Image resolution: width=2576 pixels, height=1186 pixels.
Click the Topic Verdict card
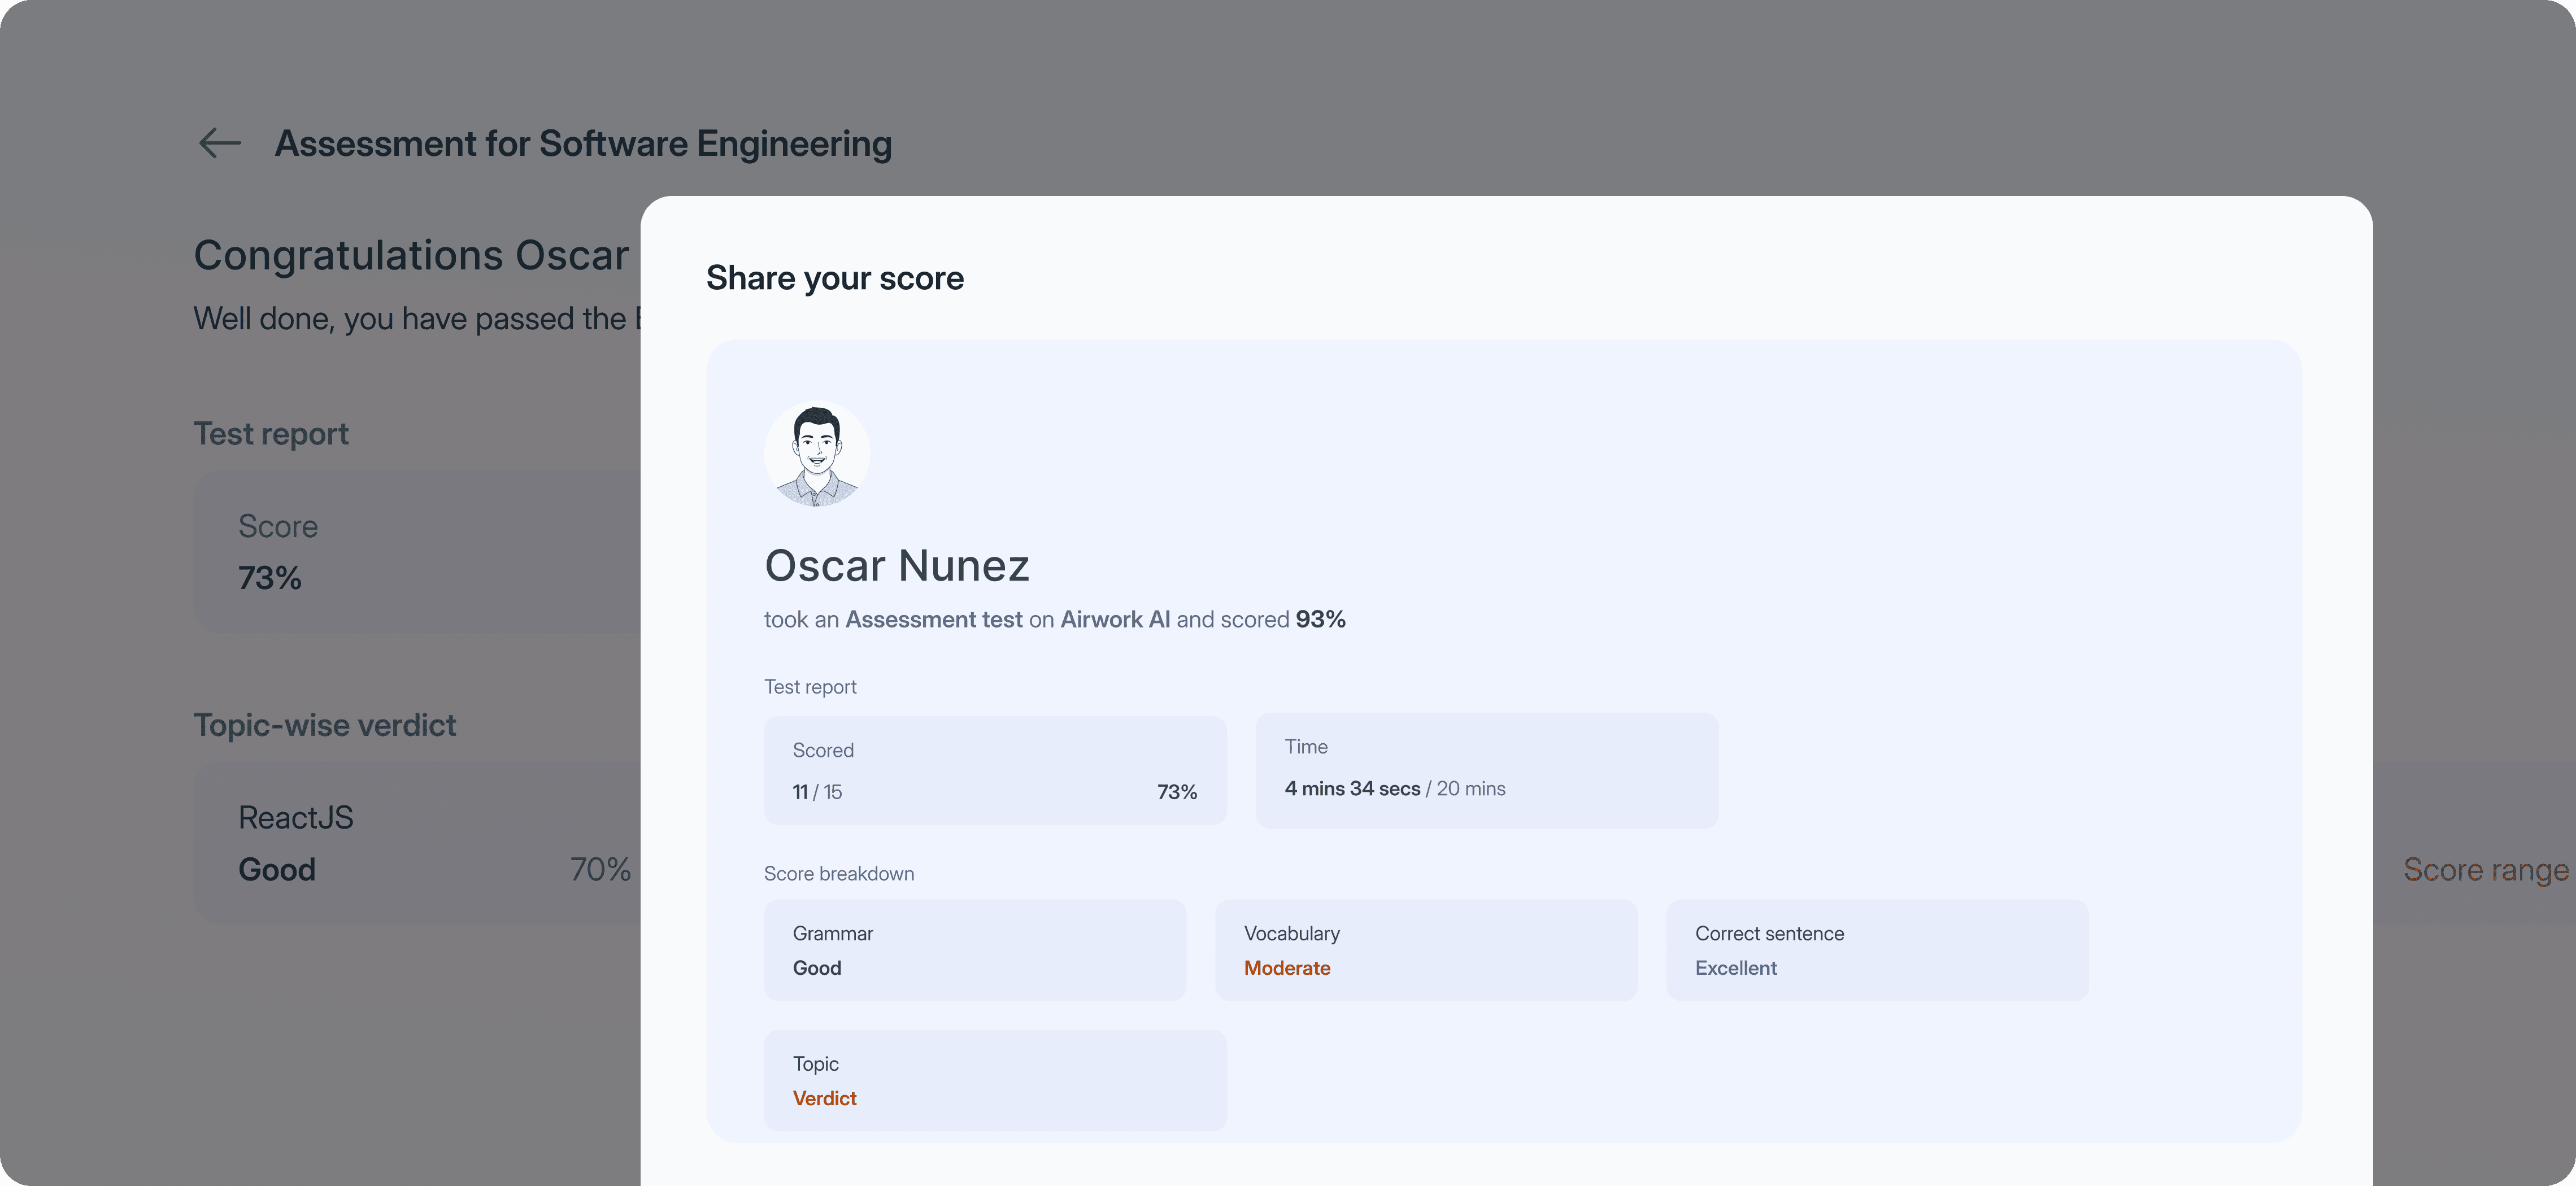tap(994, 1080)
